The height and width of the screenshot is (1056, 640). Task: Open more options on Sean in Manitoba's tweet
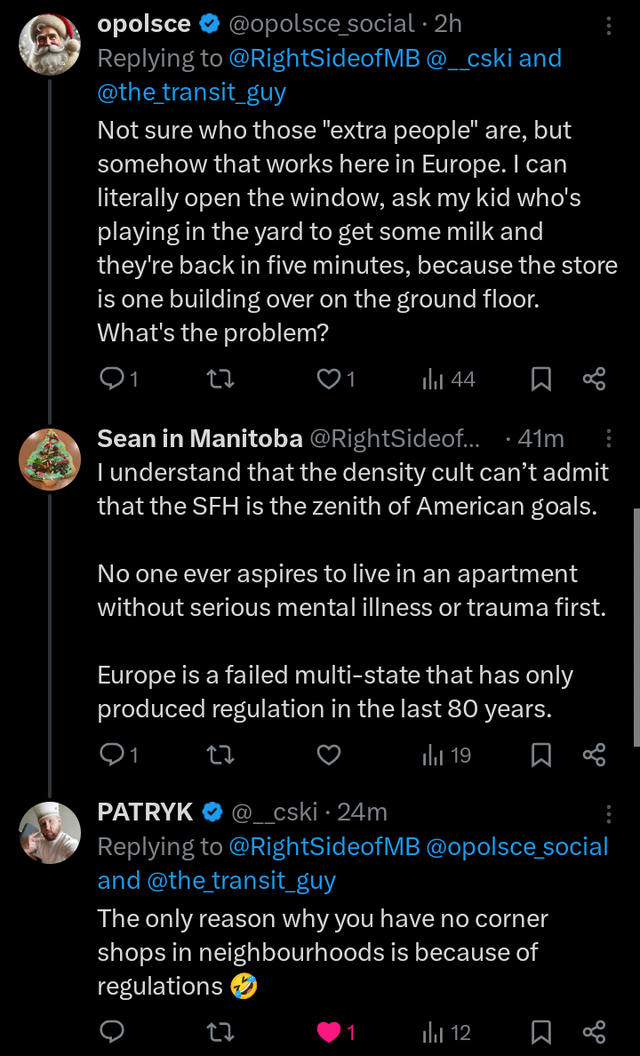(x=608, y=438)
